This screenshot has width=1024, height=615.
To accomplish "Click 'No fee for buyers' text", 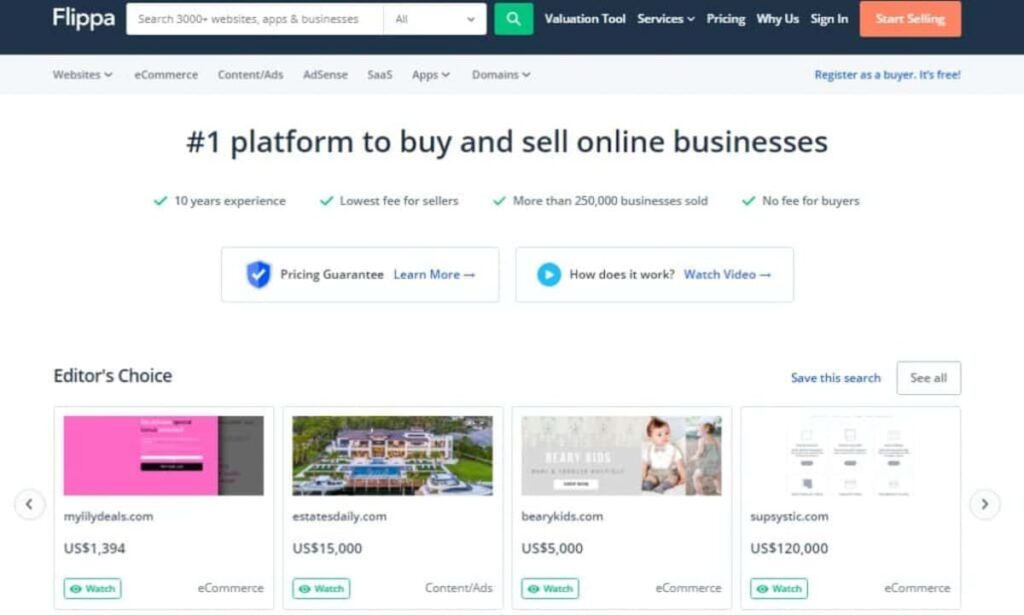I will click(x=810, y=200).
